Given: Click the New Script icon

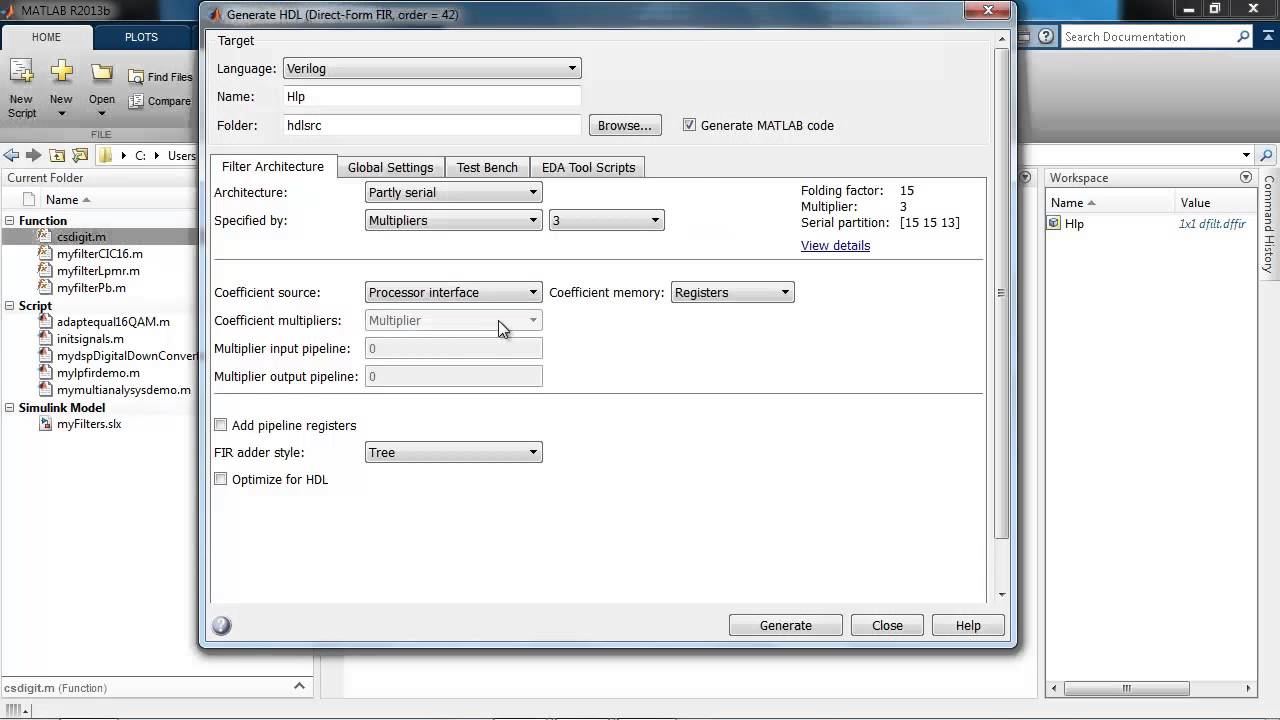Looking at the screenshot, I should [21, 72].
